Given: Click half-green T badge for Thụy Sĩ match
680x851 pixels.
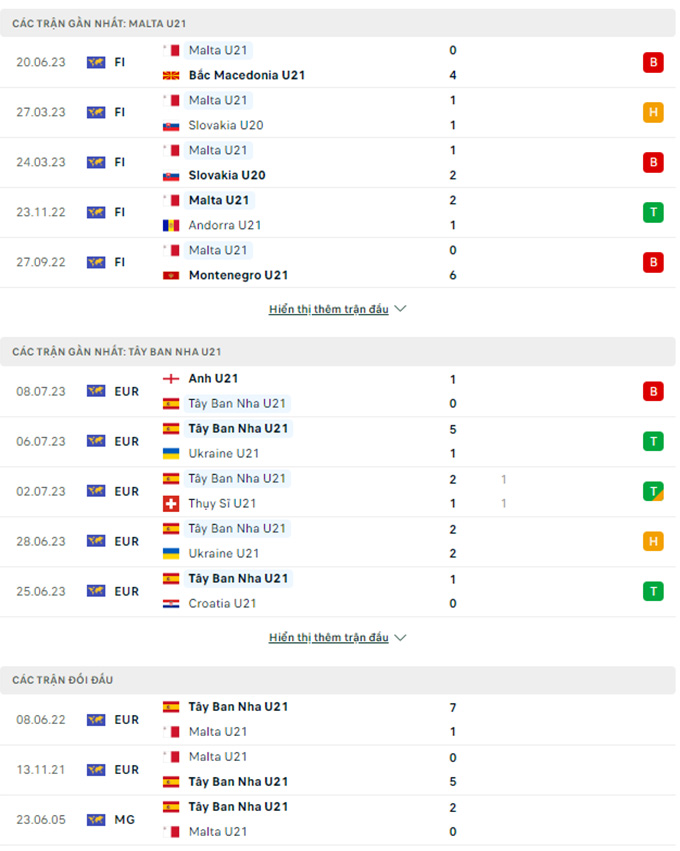Looking at the screenshot, I should pos(653,491).
